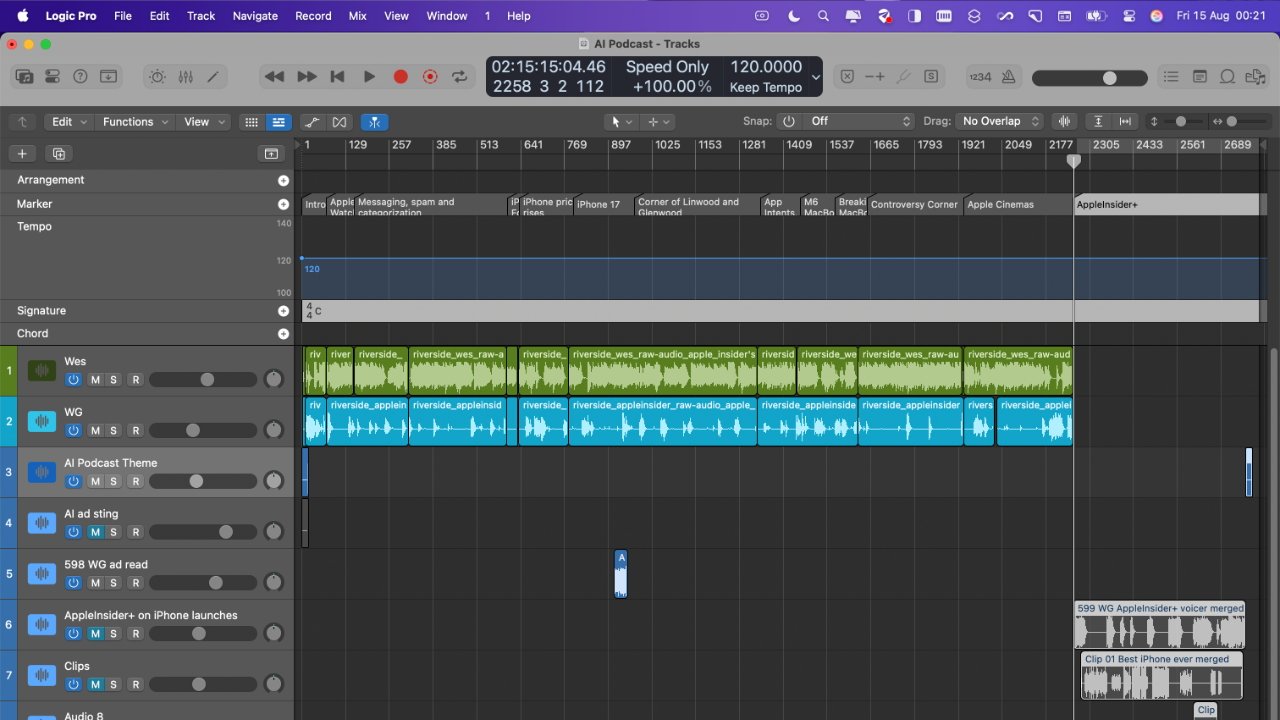Open the Navigate menu in the menu bar

click(x=255, y=15)
